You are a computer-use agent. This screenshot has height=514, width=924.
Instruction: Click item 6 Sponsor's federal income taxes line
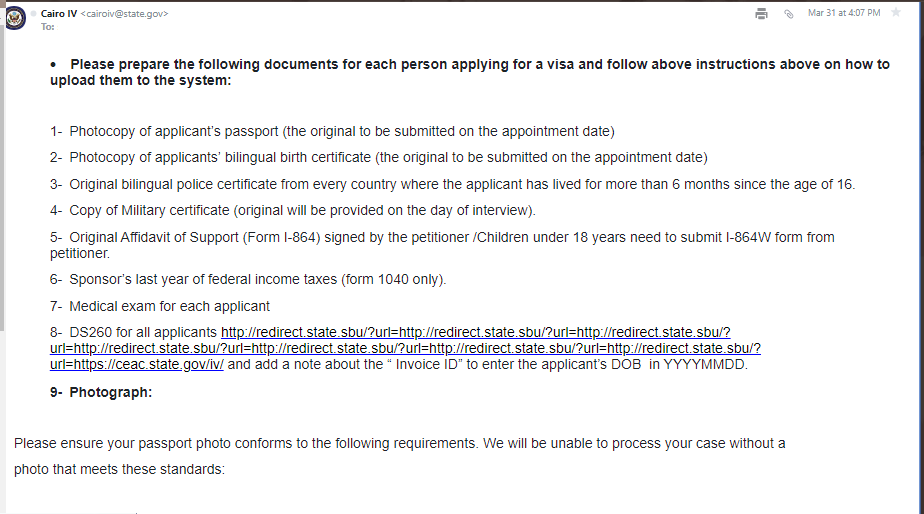[x=248, y=279]
